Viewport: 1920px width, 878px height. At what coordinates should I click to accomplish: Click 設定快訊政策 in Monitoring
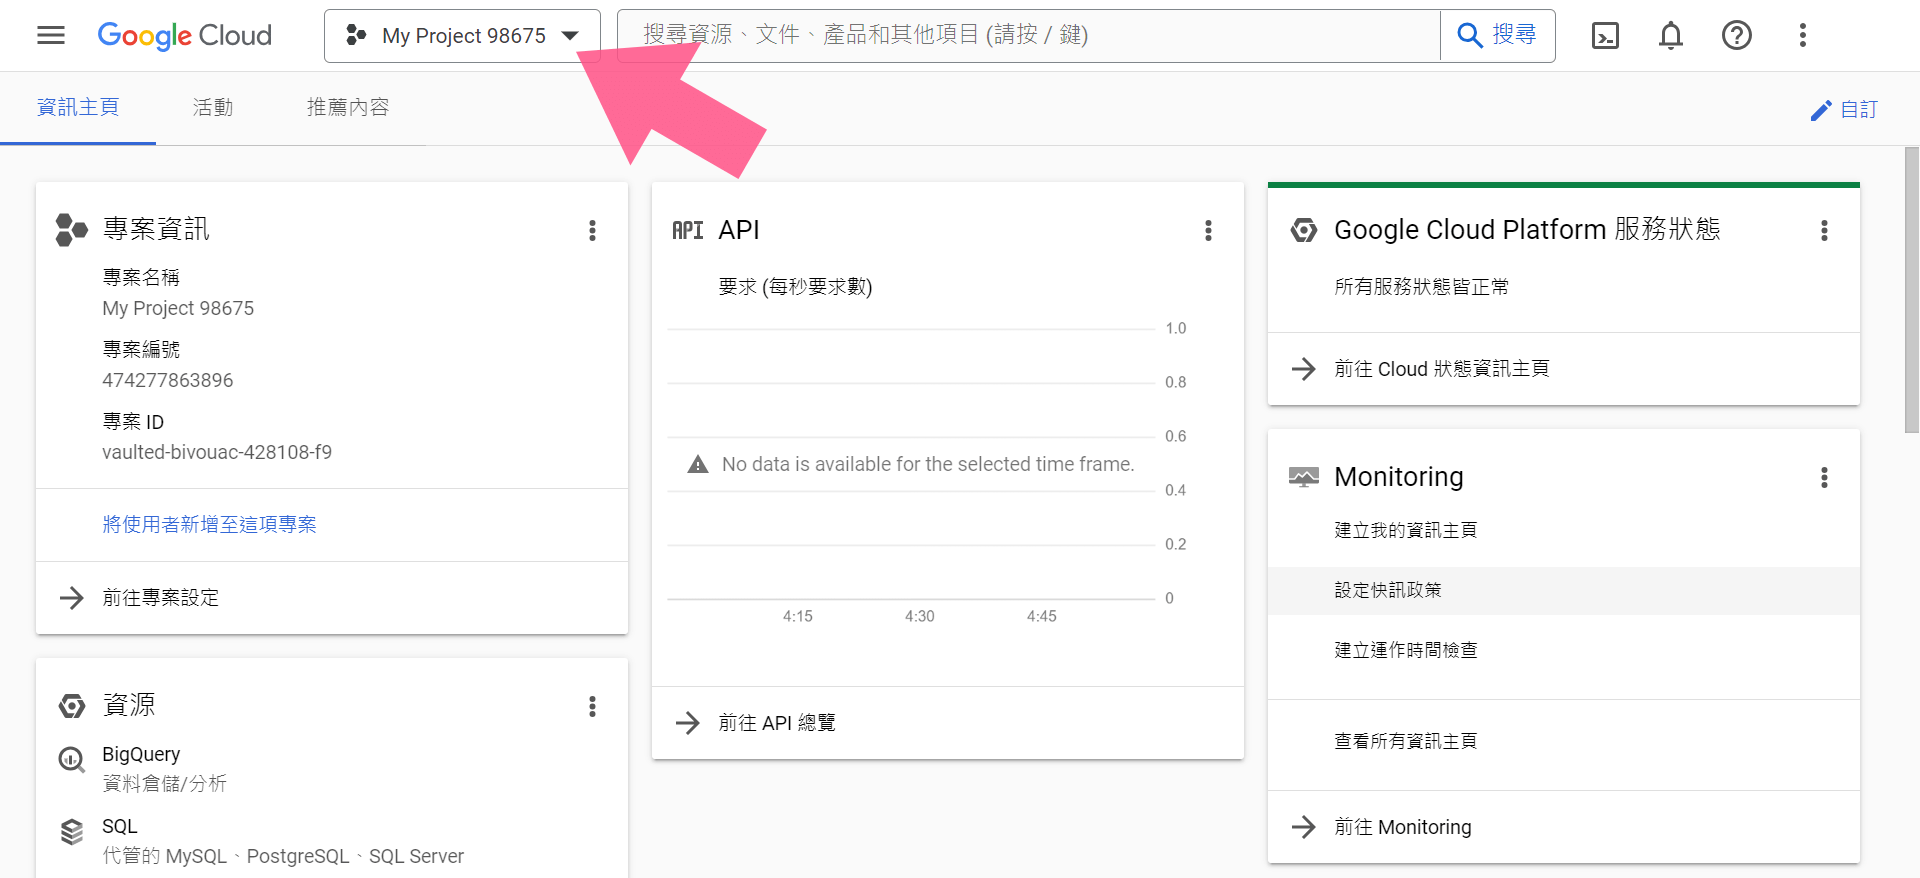click(1564, 591)
